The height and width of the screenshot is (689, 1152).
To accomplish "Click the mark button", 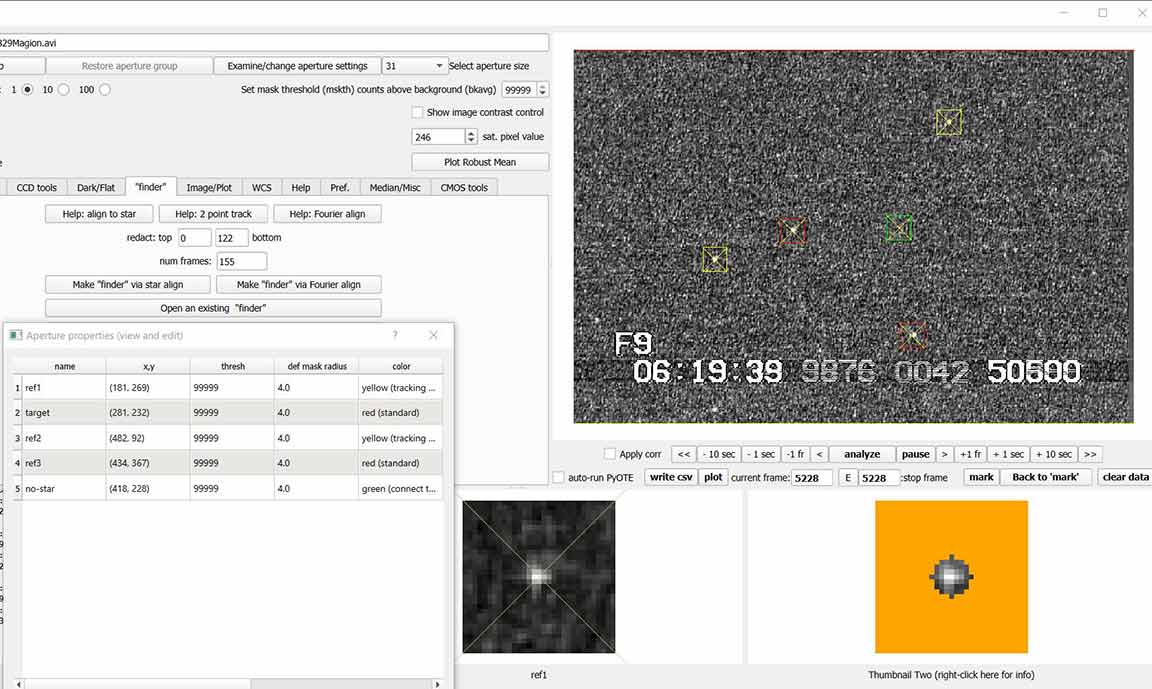I will 981,477.
